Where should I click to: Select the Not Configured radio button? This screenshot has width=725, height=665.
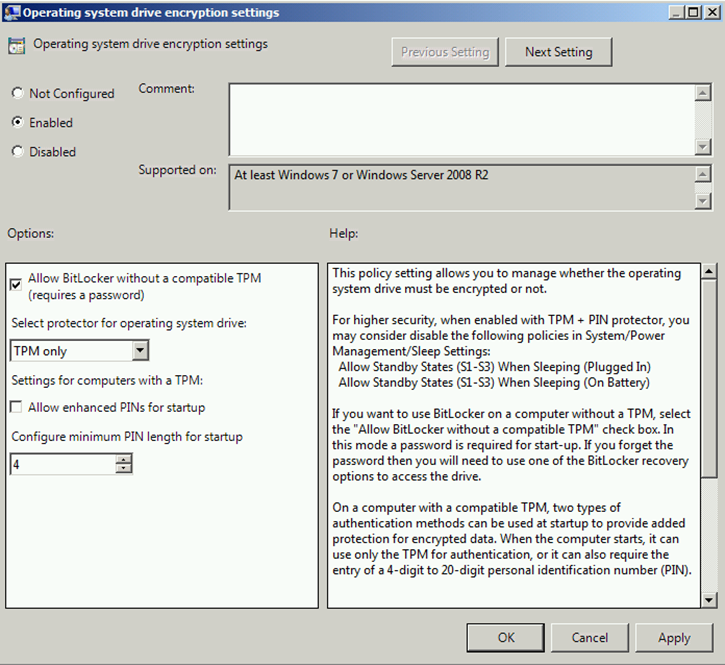point(18,93)
